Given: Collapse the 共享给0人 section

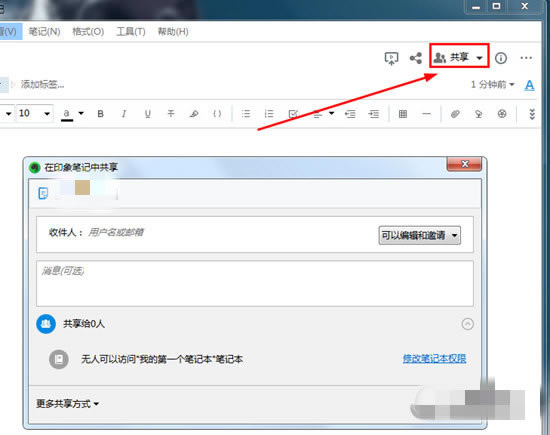Looking at the screenshot, I should click(x=467, y=324).
